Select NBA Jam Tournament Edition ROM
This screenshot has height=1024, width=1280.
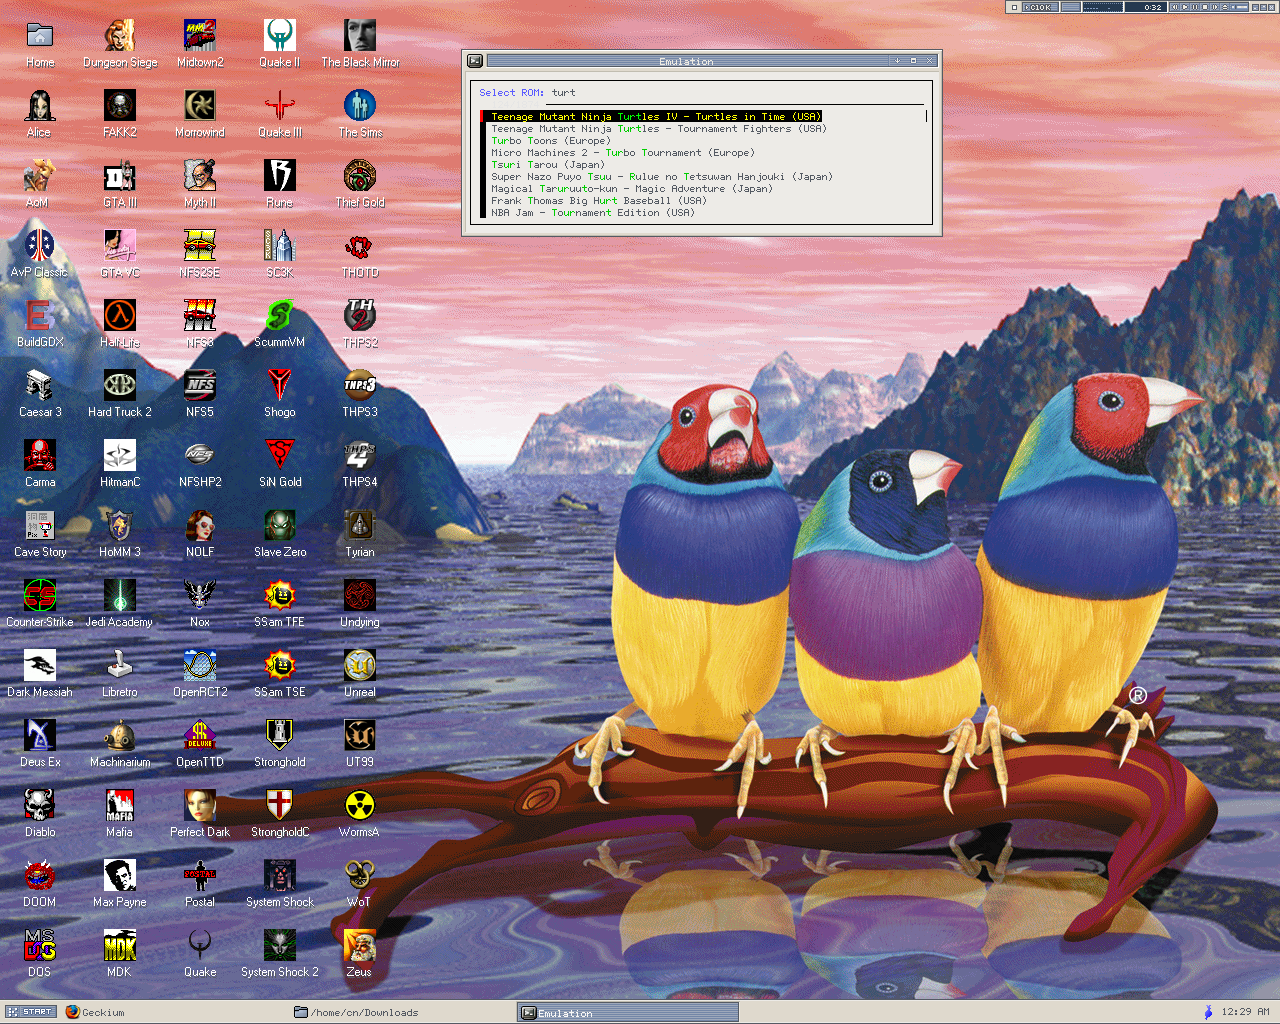point(593,213)
